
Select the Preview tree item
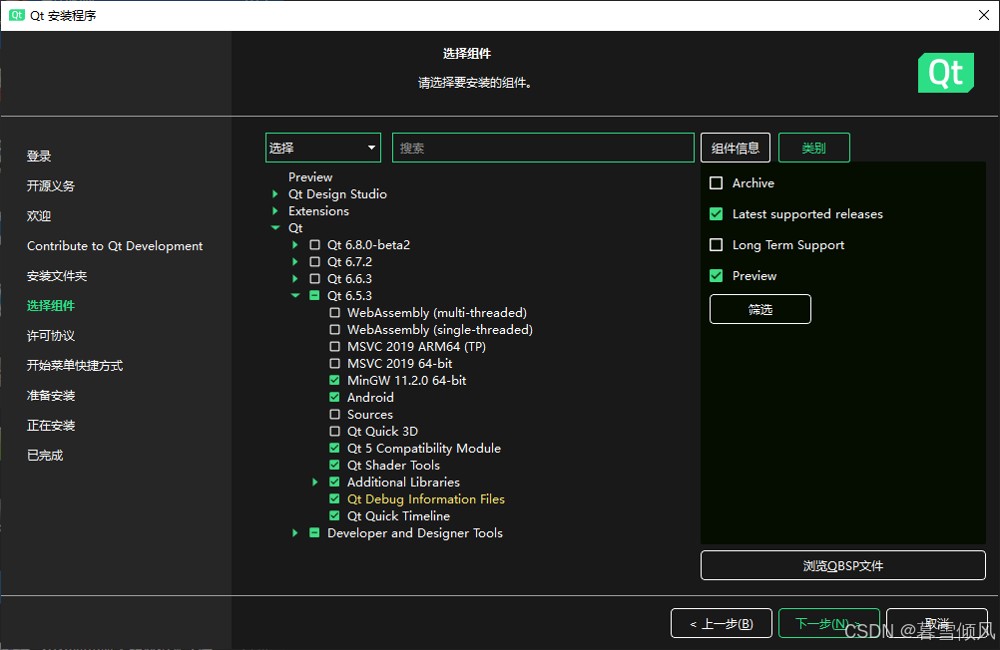[x=310, y=177]
